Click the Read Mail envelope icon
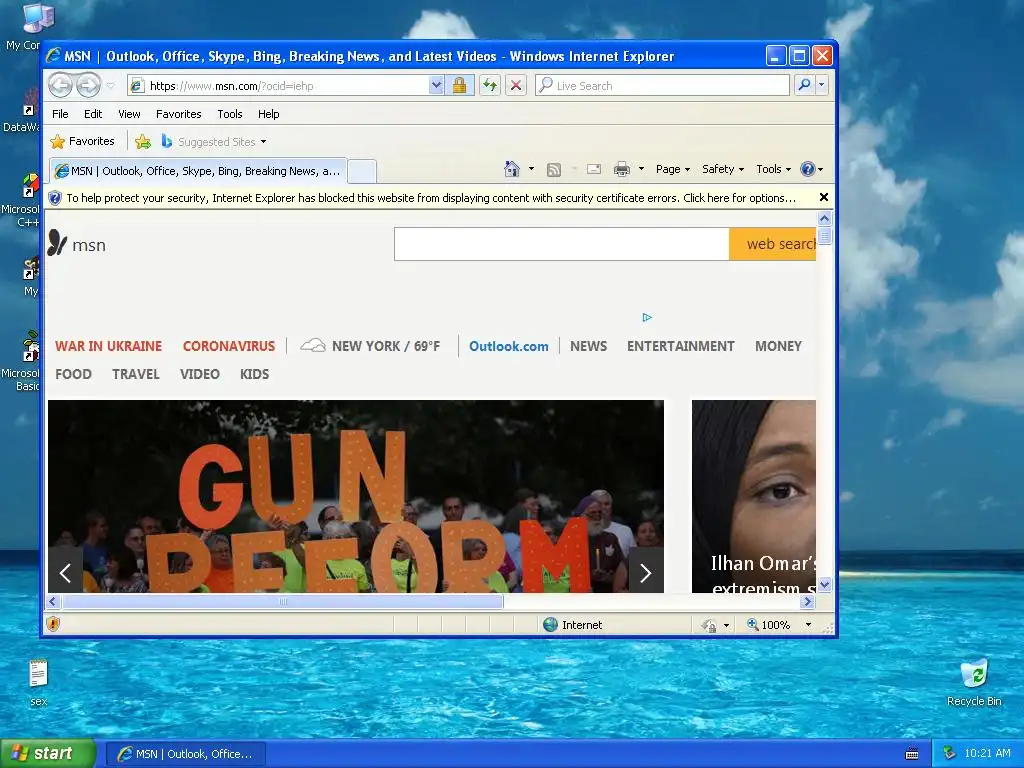Image resolution: width=1024 pixels, height=768 pixels. [594, 169]
